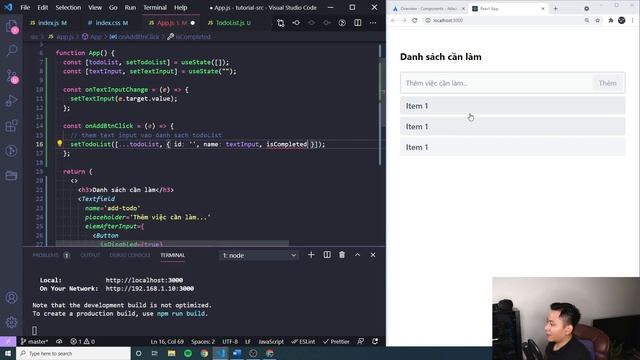The height and width of the screenshot is (360, 640).
Task: Click the feedback icon in status bar
Action: coord(361,341)
